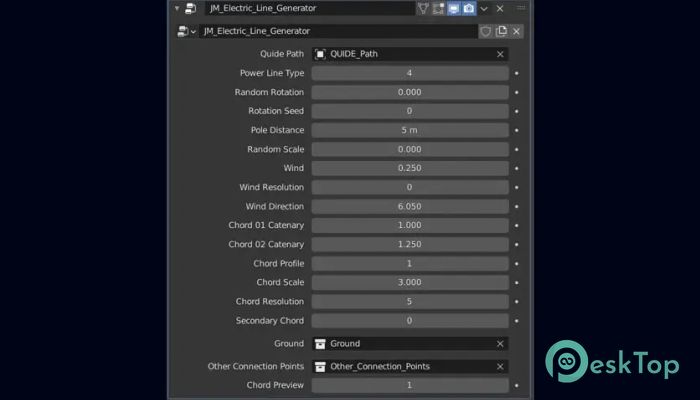Viewport: 700px width, 400px height.
Task: Click the geometry nodes modifier icon
Action: click(191, 8)
